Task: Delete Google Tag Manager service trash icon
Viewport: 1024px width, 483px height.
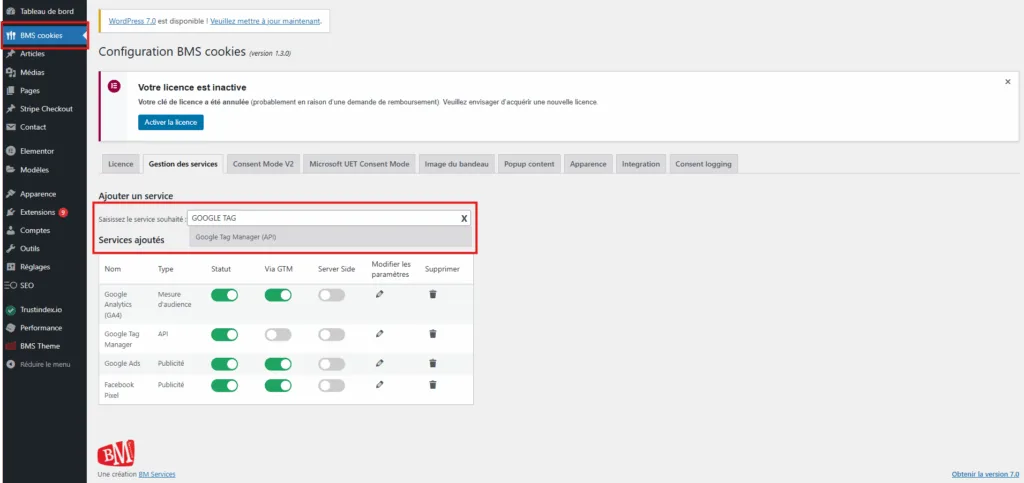Action: pos(432,334)
